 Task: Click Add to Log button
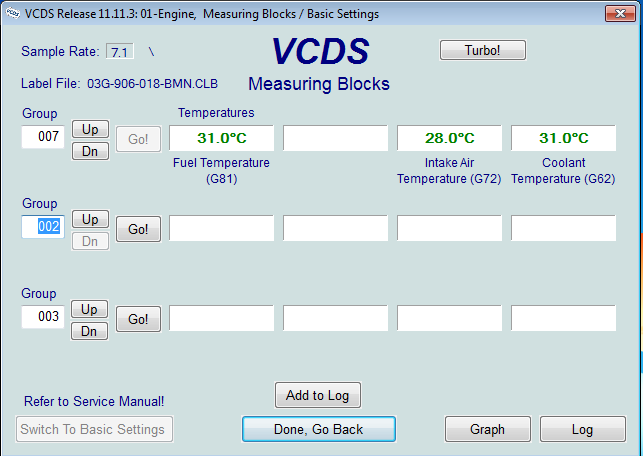pyautogui.click(x=318, y=395)
